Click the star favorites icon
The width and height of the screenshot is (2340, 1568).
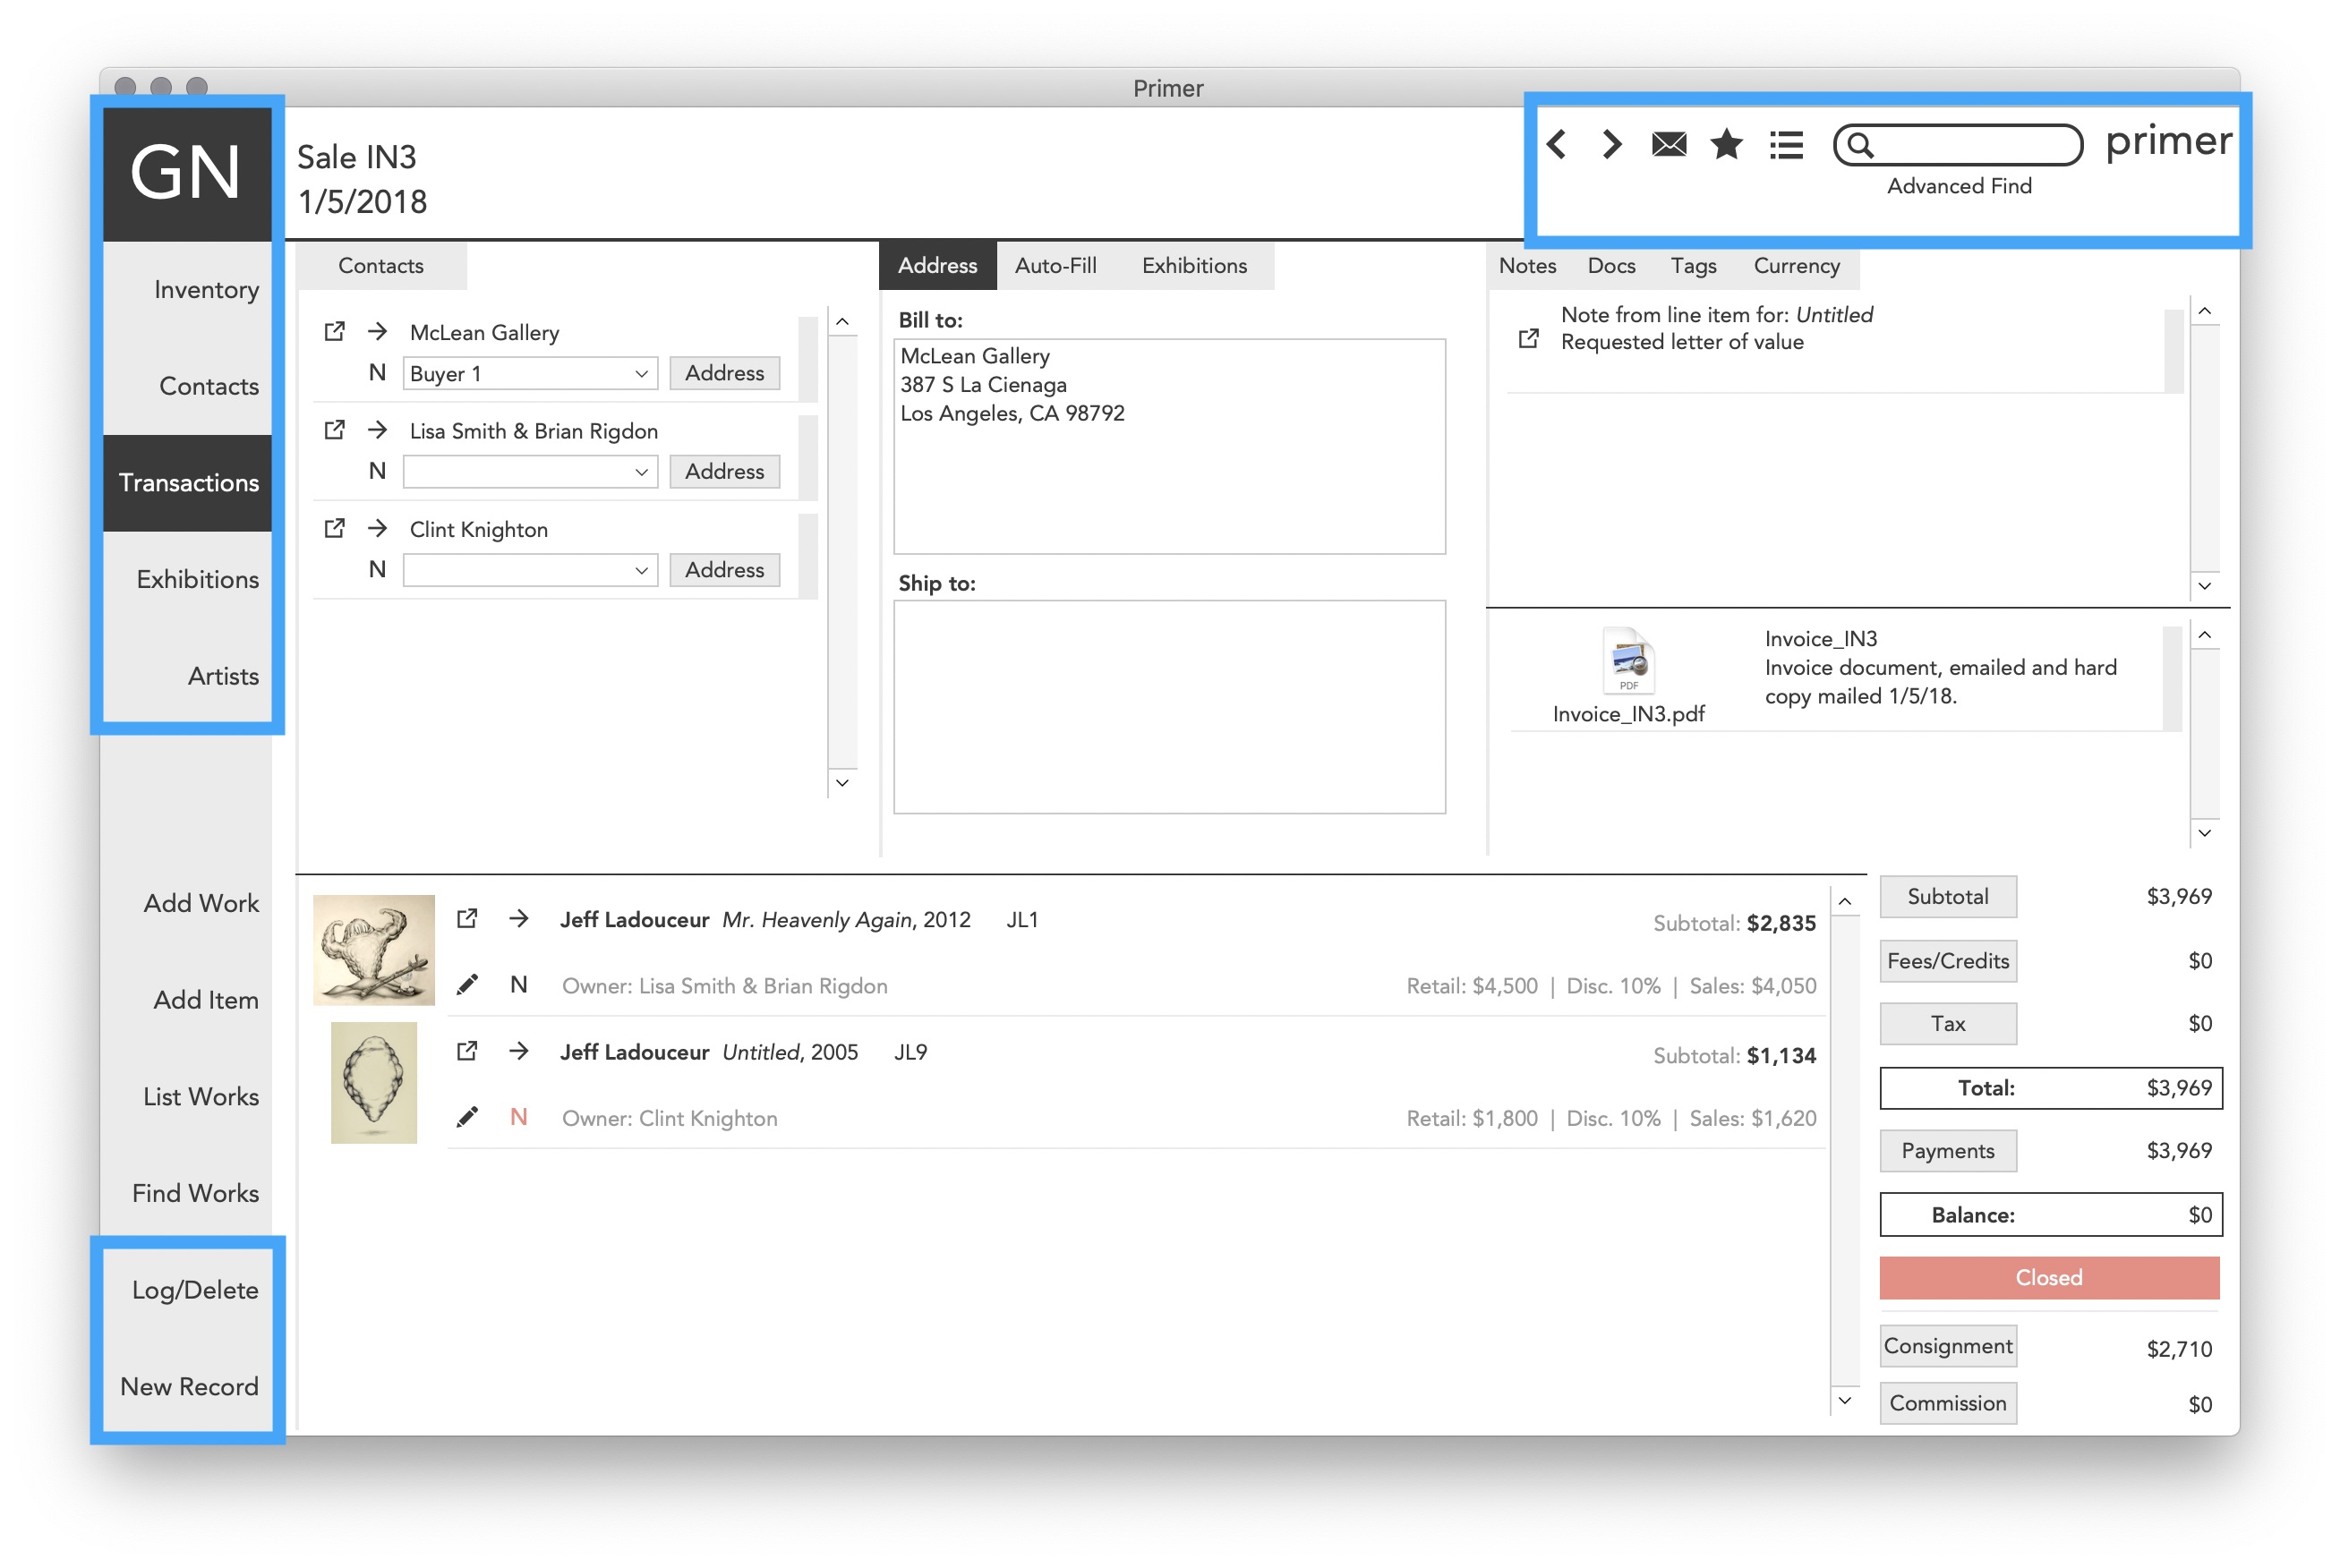[1726, 145]
